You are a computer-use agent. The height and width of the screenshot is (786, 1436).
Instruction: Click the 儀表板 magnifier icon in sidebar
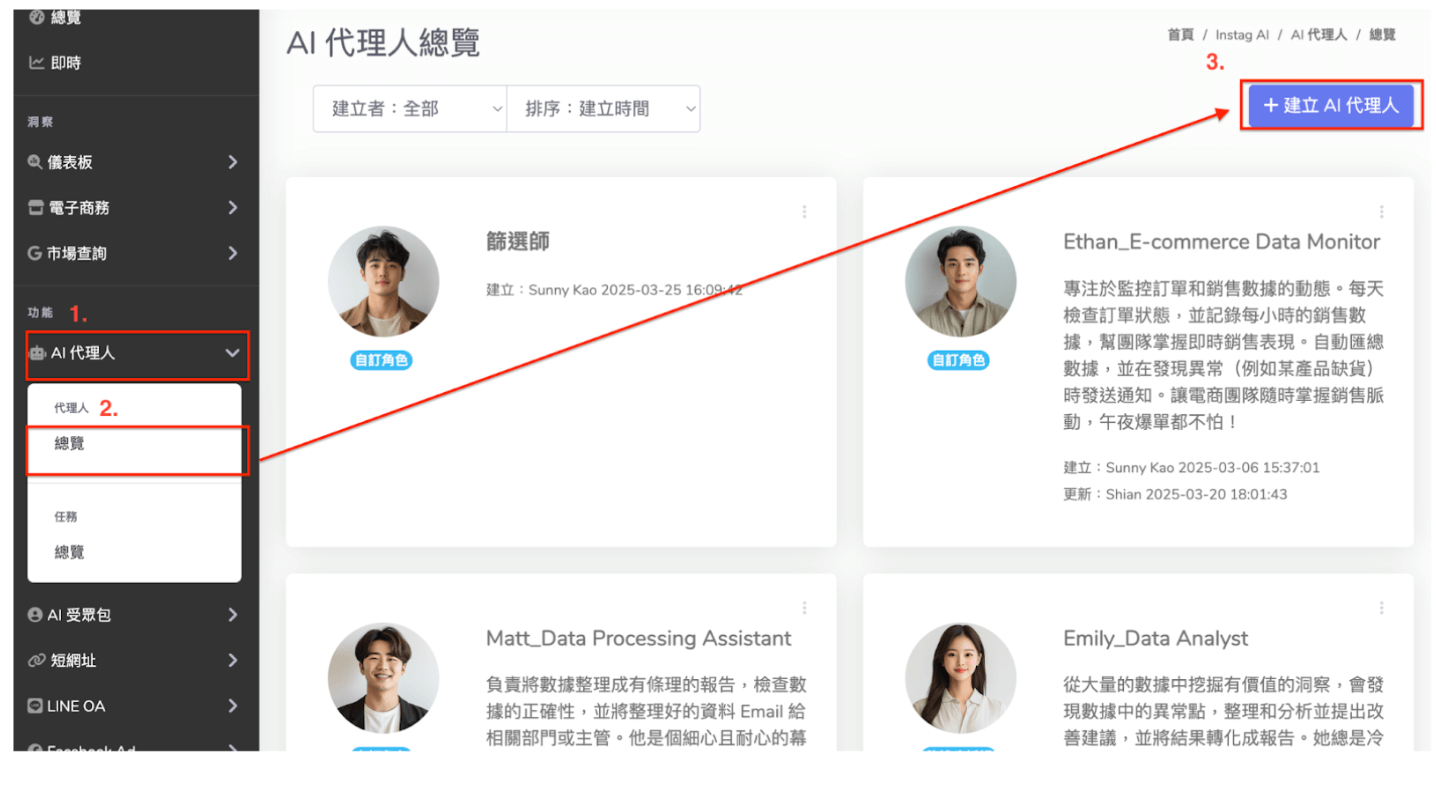(35, 162)
